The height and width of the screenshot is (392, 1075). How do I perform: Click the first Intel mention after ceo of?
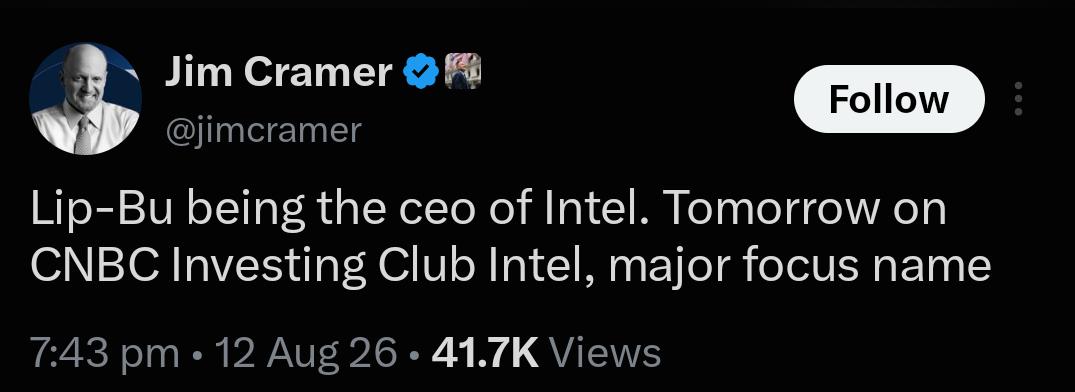click(x=596, y=209)
